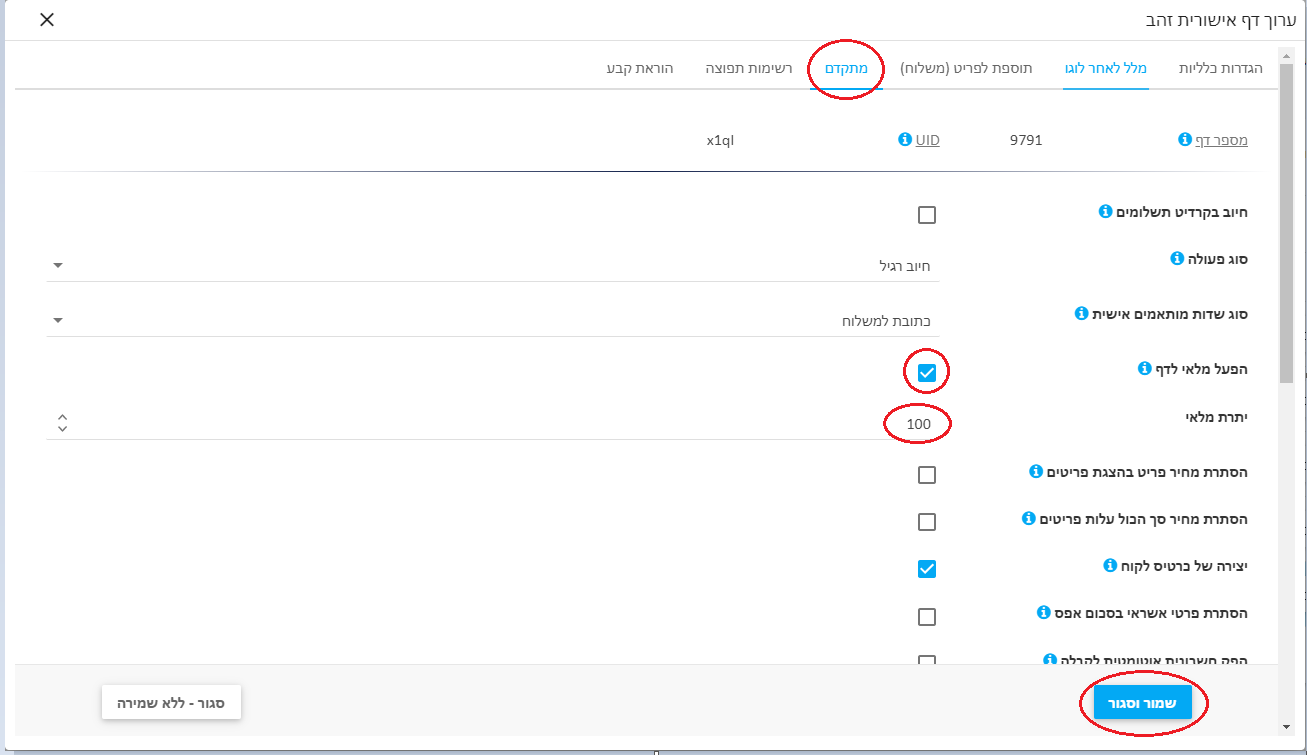Increase יתרת מלאי with the up arrow
1307x755 pixels.
(x=62, y=418)
